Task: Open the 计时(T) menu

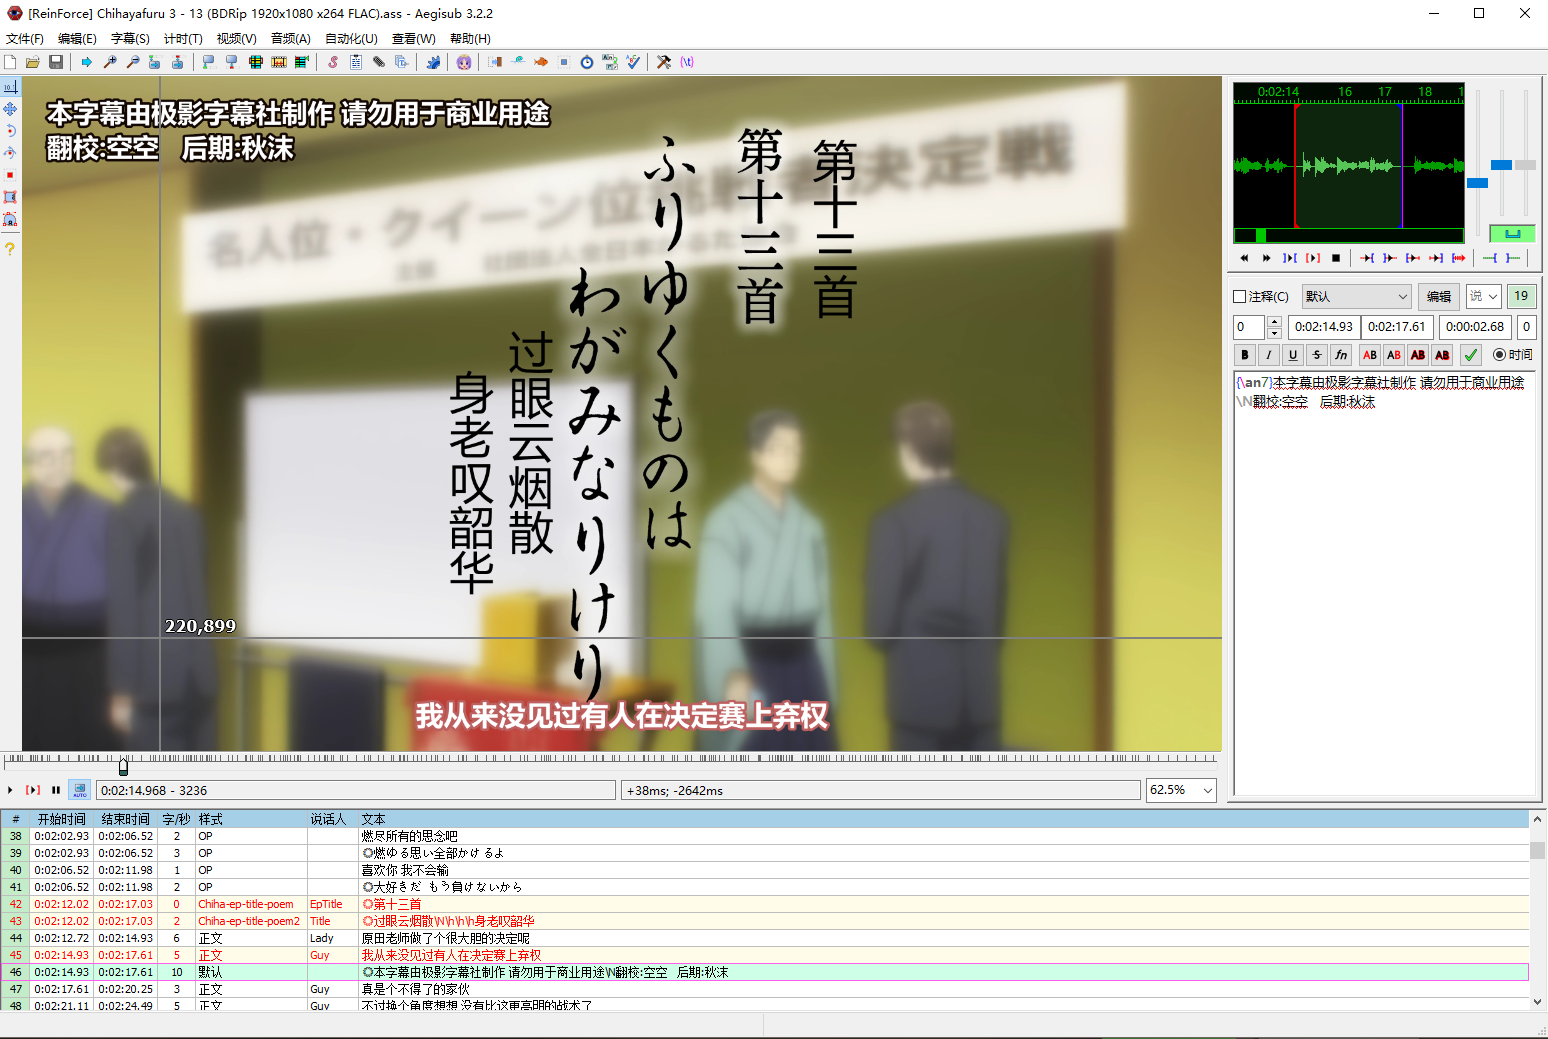Action: (183, 39)
